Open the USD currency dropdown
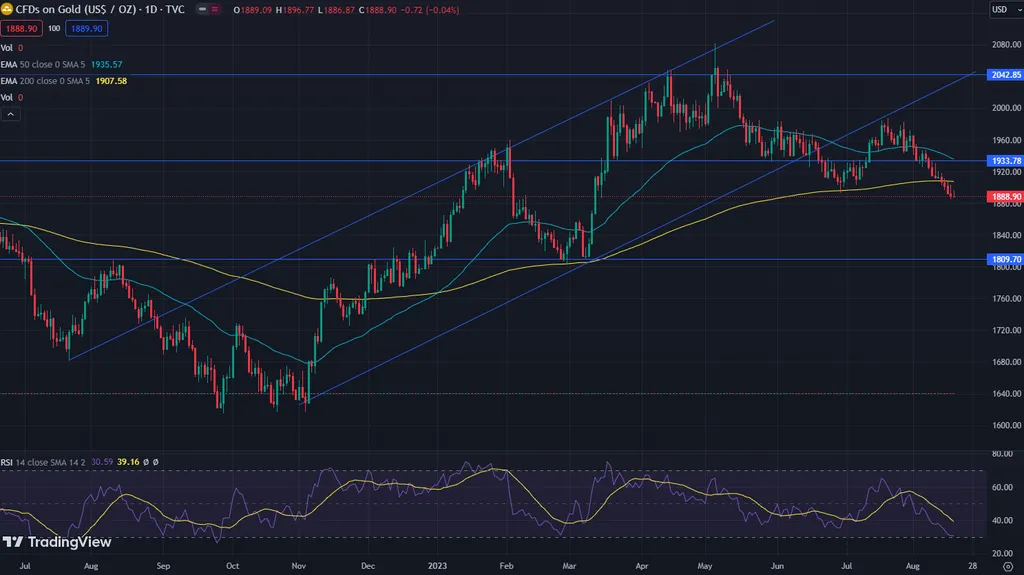Viewport: 1024px width, 575px height. point(1002,10)
